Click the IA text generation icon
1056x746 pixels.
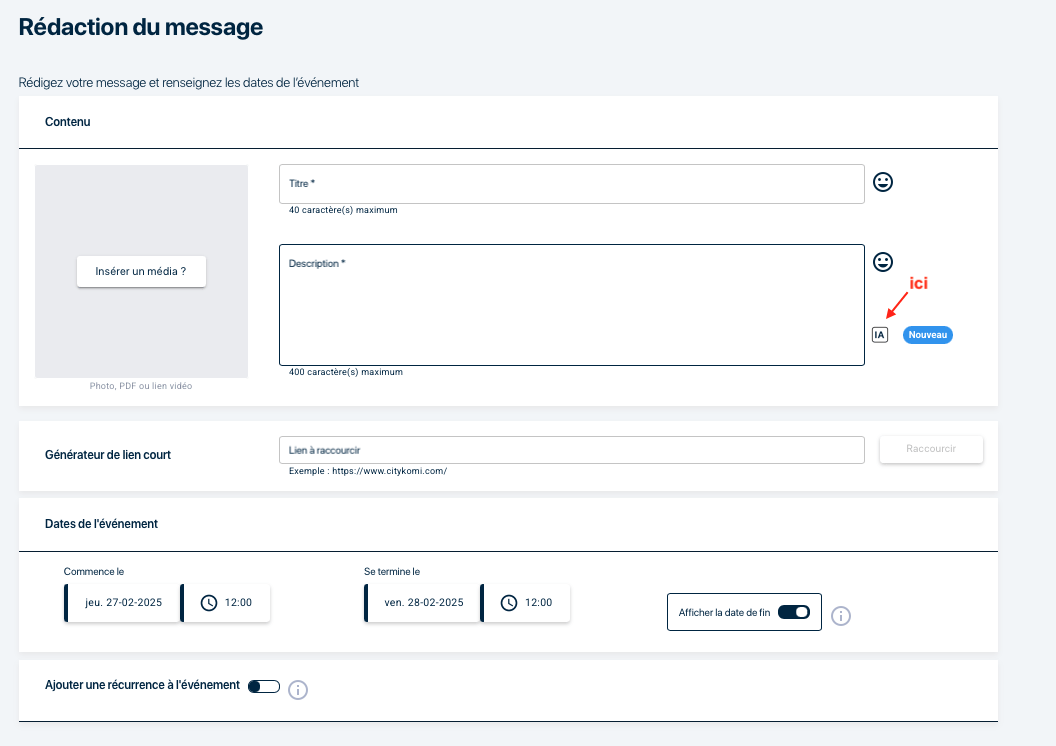coord(880,335)
